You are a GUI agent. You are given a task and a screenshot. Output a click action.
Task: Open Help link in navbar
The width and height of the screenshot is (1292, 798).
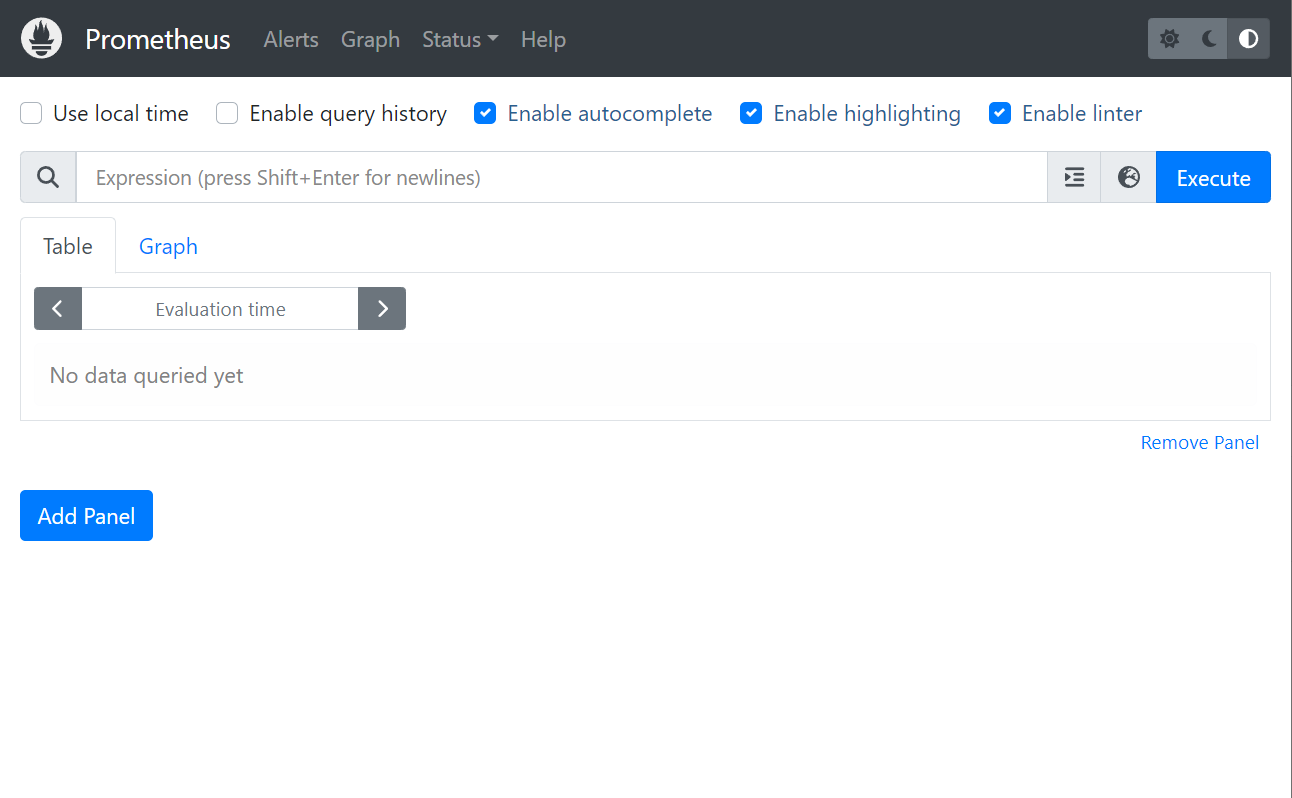click(543, 39)
